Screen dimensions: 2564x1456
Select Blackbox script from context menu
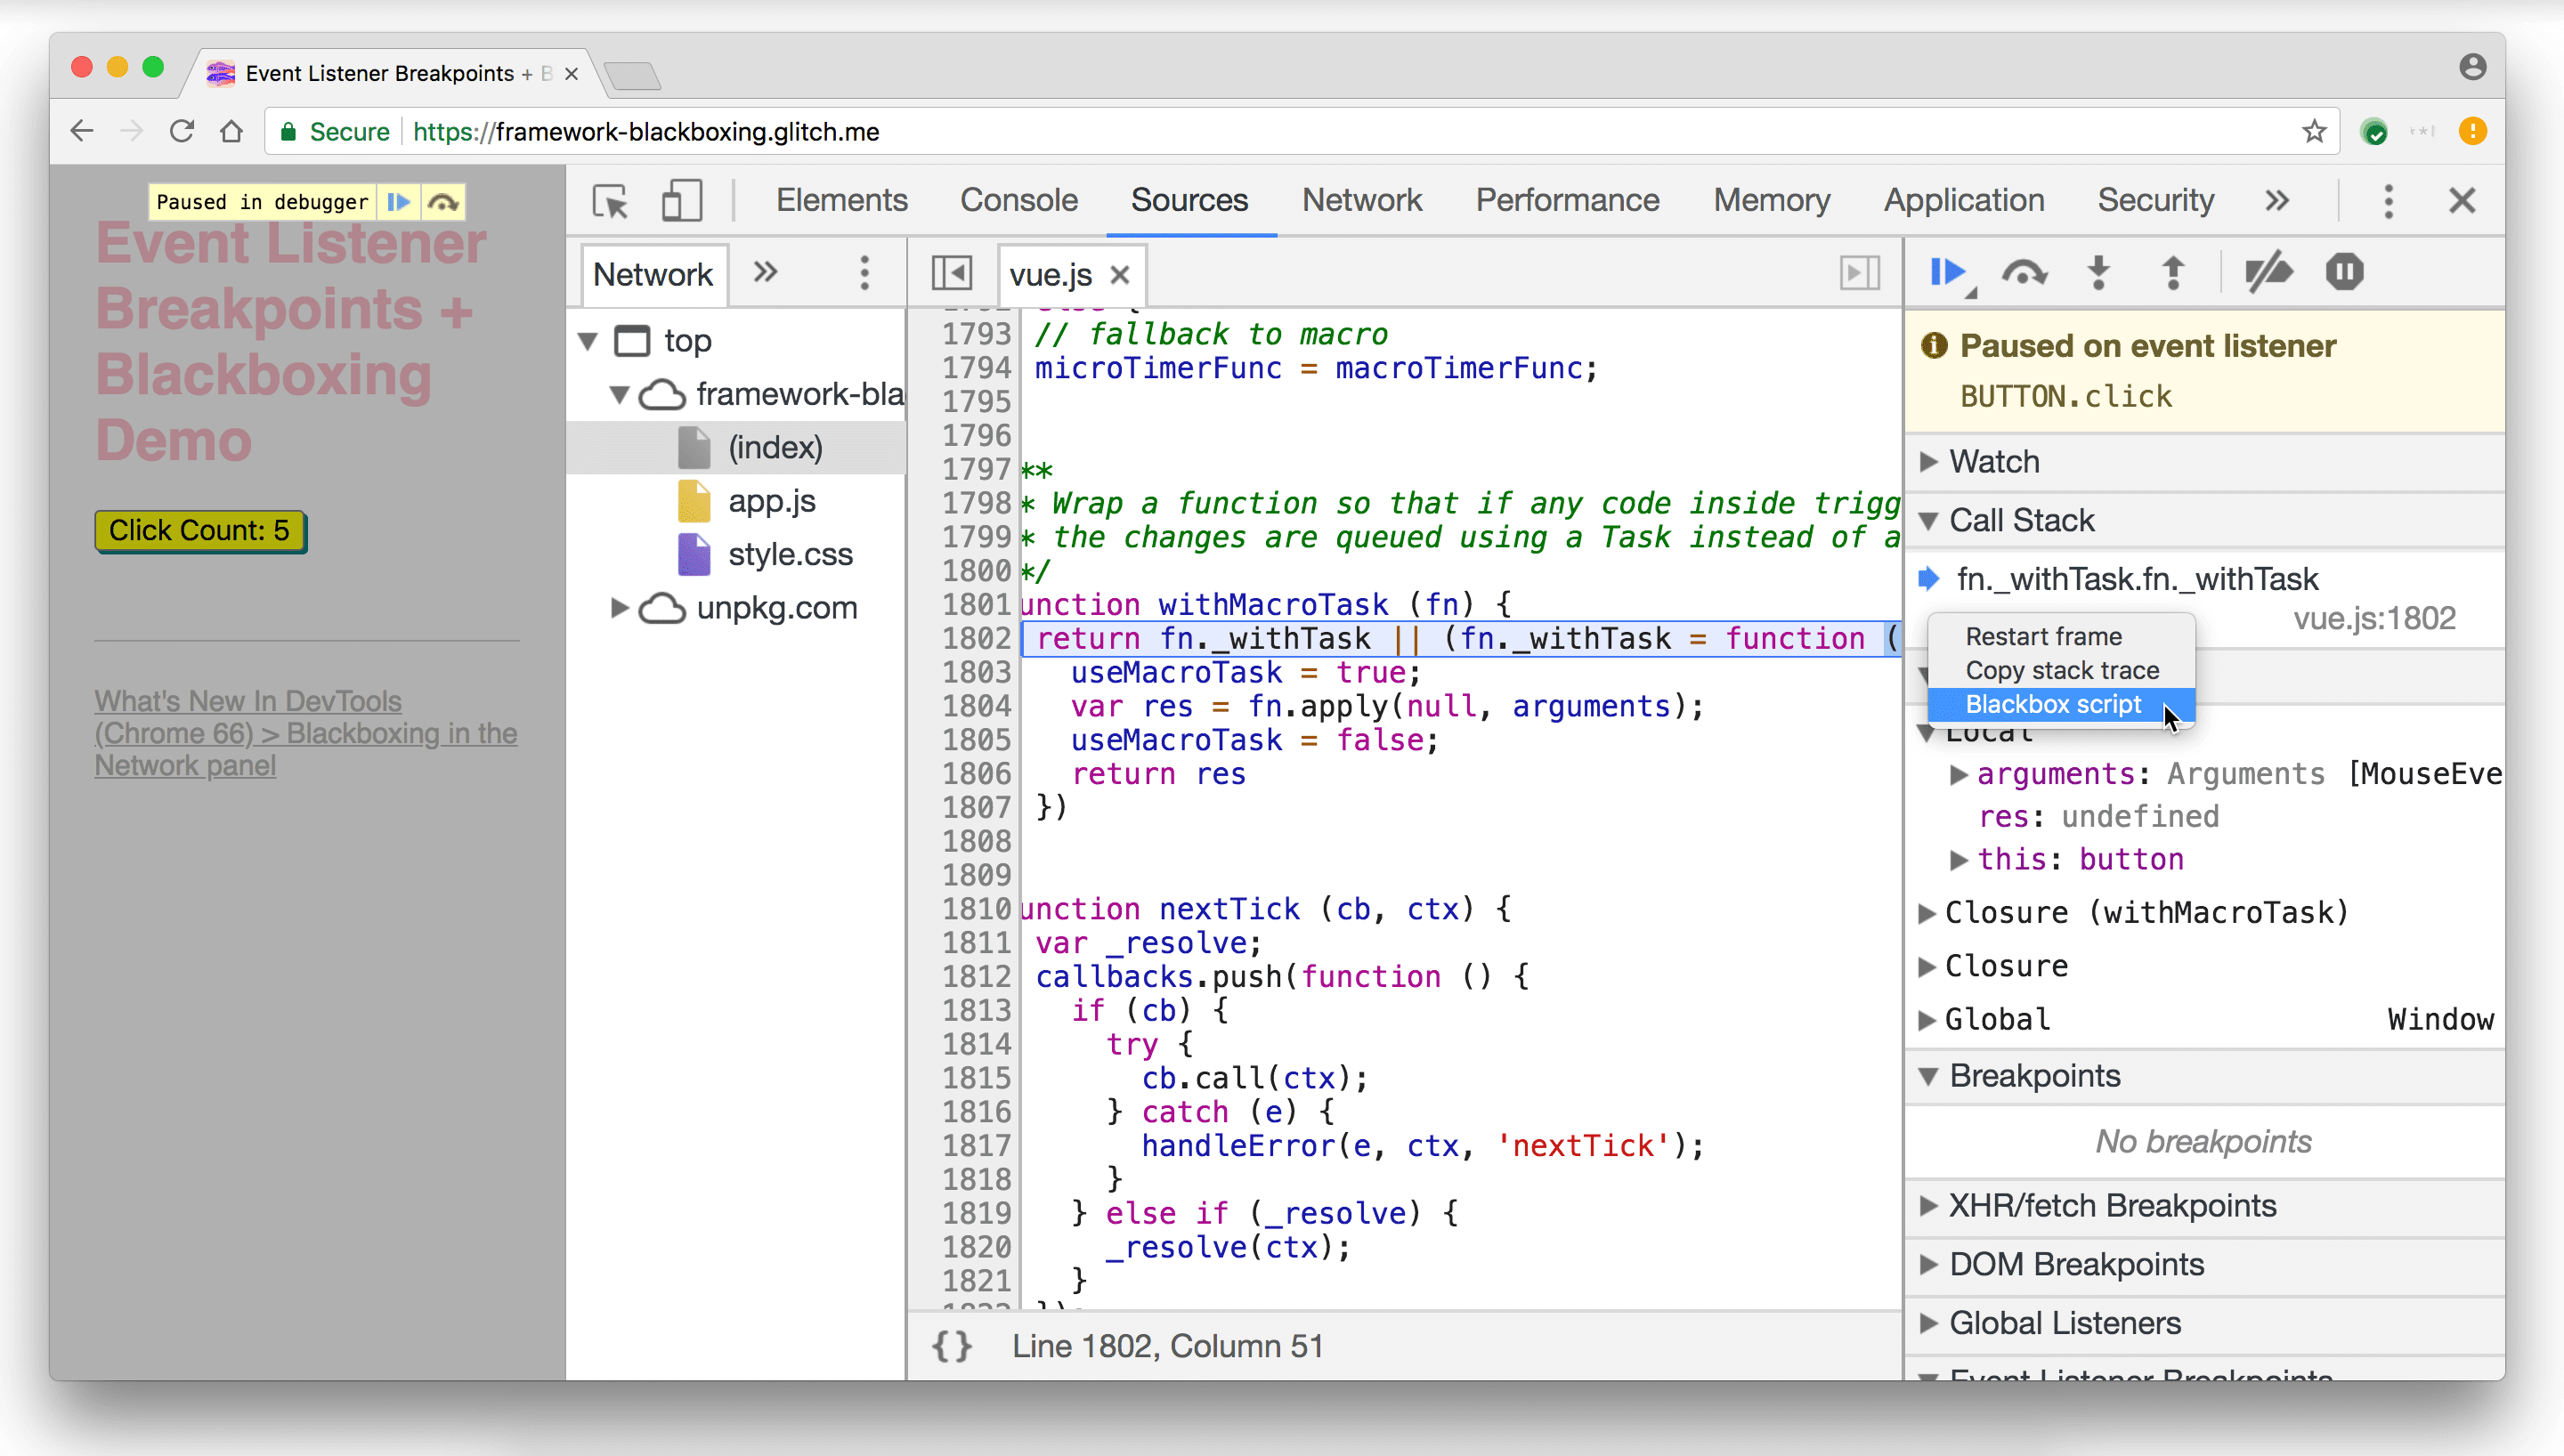pos(2053,704)
